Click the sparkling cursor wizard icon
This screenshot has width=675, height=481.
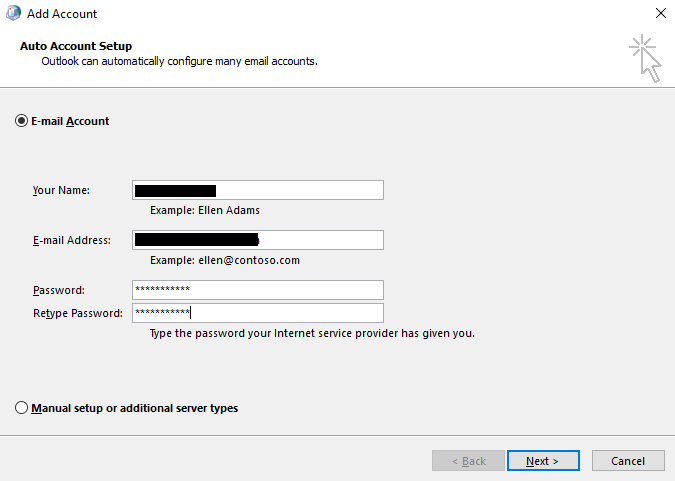tap(645, 58)
